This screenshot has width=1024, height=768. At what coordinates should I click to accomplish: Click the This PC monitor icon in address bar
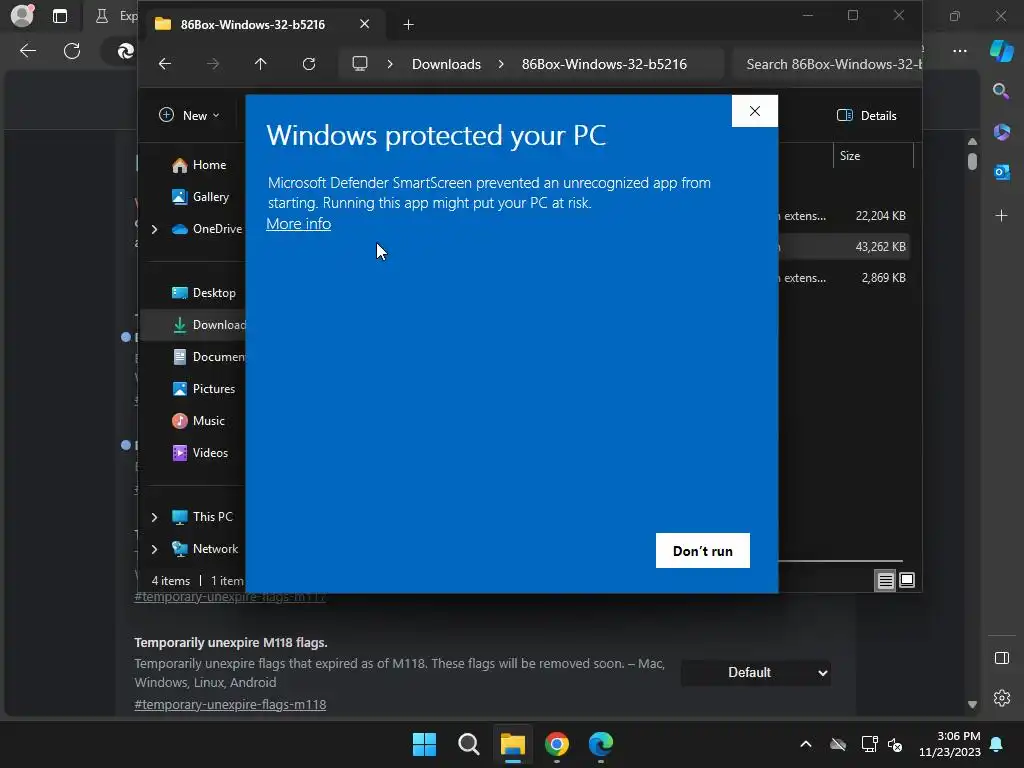[360, 64]
